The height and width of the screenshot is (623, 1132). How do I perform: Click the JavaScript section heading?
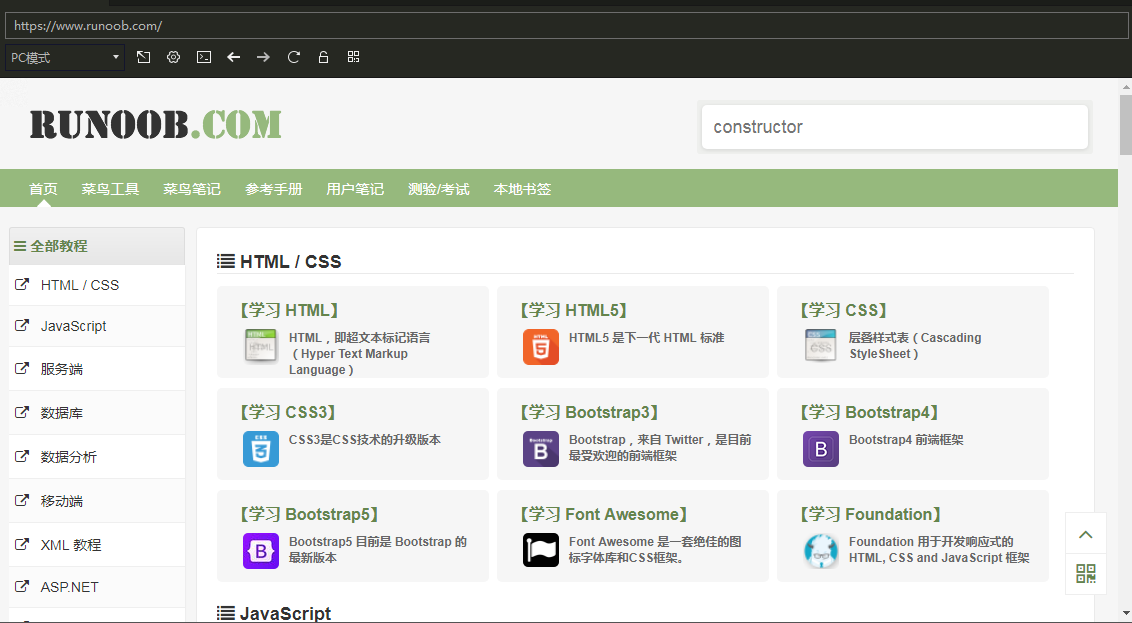tap(274, 614)
